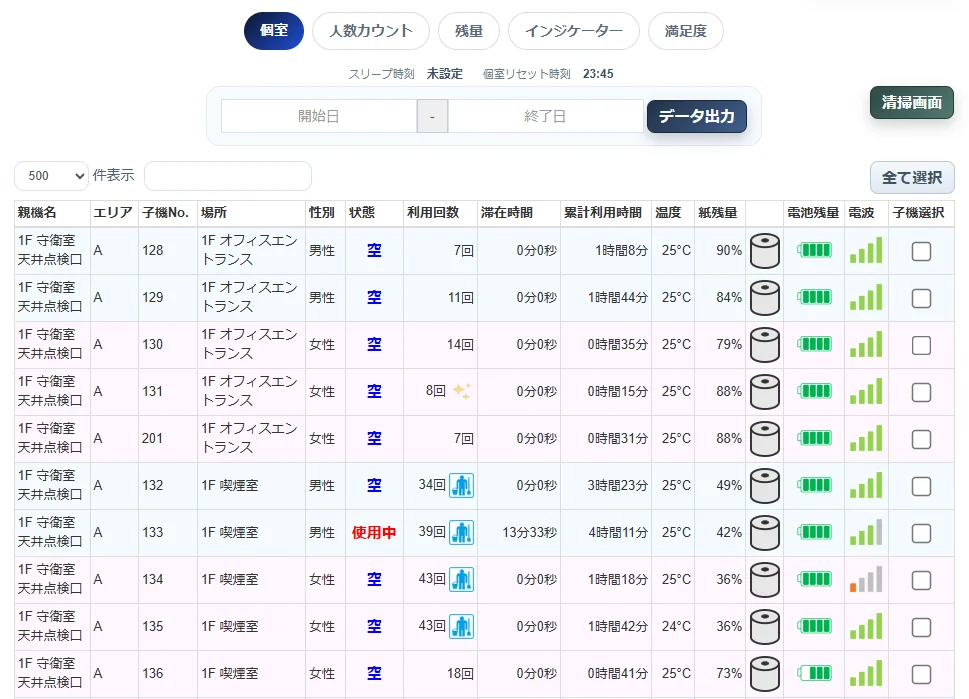Click the toilet paper roll icon for unit 132
The width and height of the screenshot is (969, 699).
click(x=764, y=486)
